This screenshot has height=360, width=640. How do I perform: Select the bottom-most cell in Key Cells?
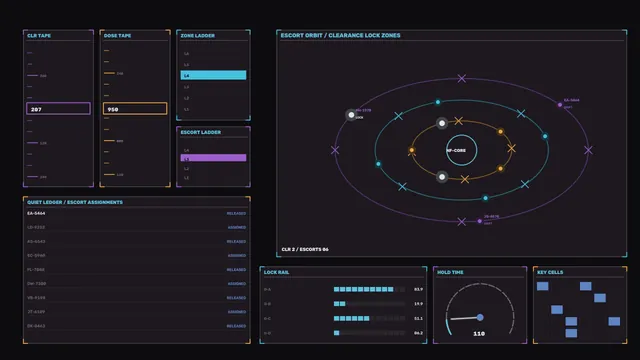(571, 333)
